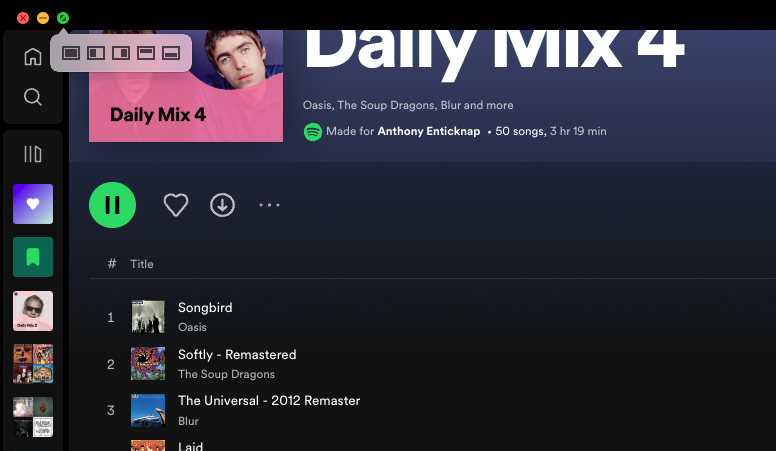Open Anthony Enticknap profile link
The image size is (776, 451).
[429, 131]
